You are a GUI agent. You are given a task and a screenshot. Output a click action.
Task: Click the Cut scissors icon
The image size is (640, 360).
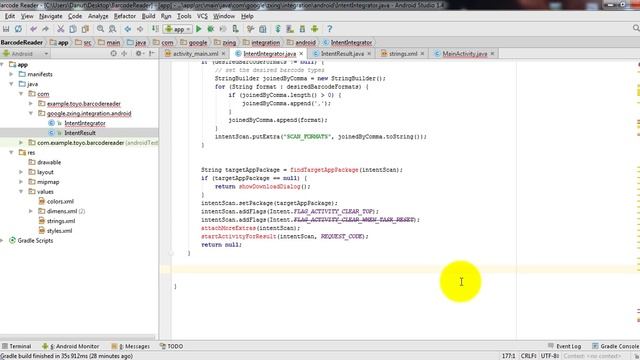click(x=60, y=29)
